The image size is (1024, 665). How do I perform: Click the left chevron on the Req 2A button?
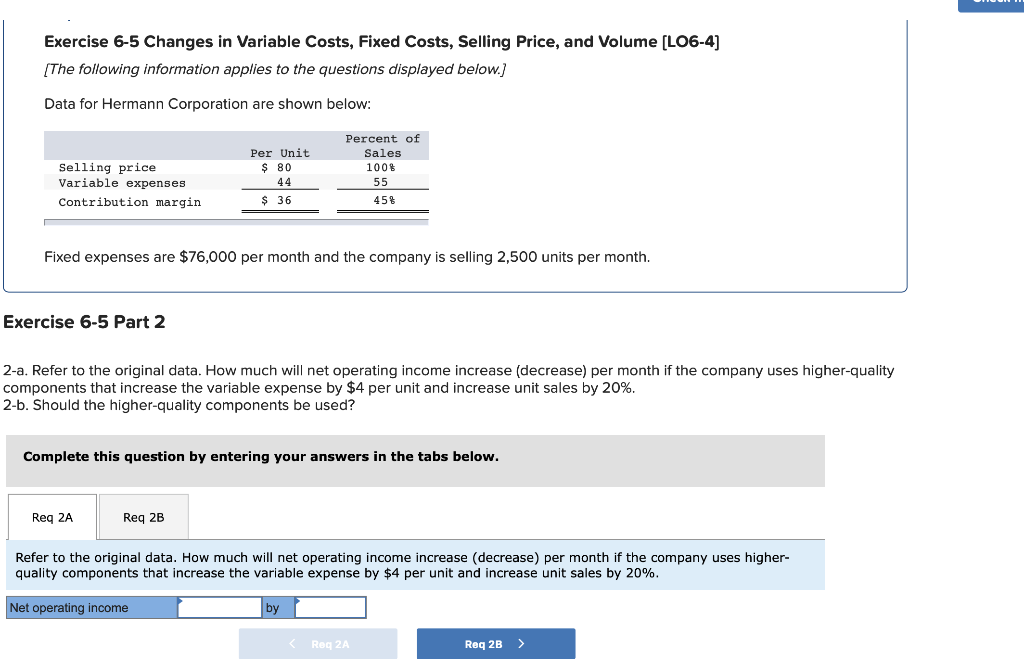point(291,643)
